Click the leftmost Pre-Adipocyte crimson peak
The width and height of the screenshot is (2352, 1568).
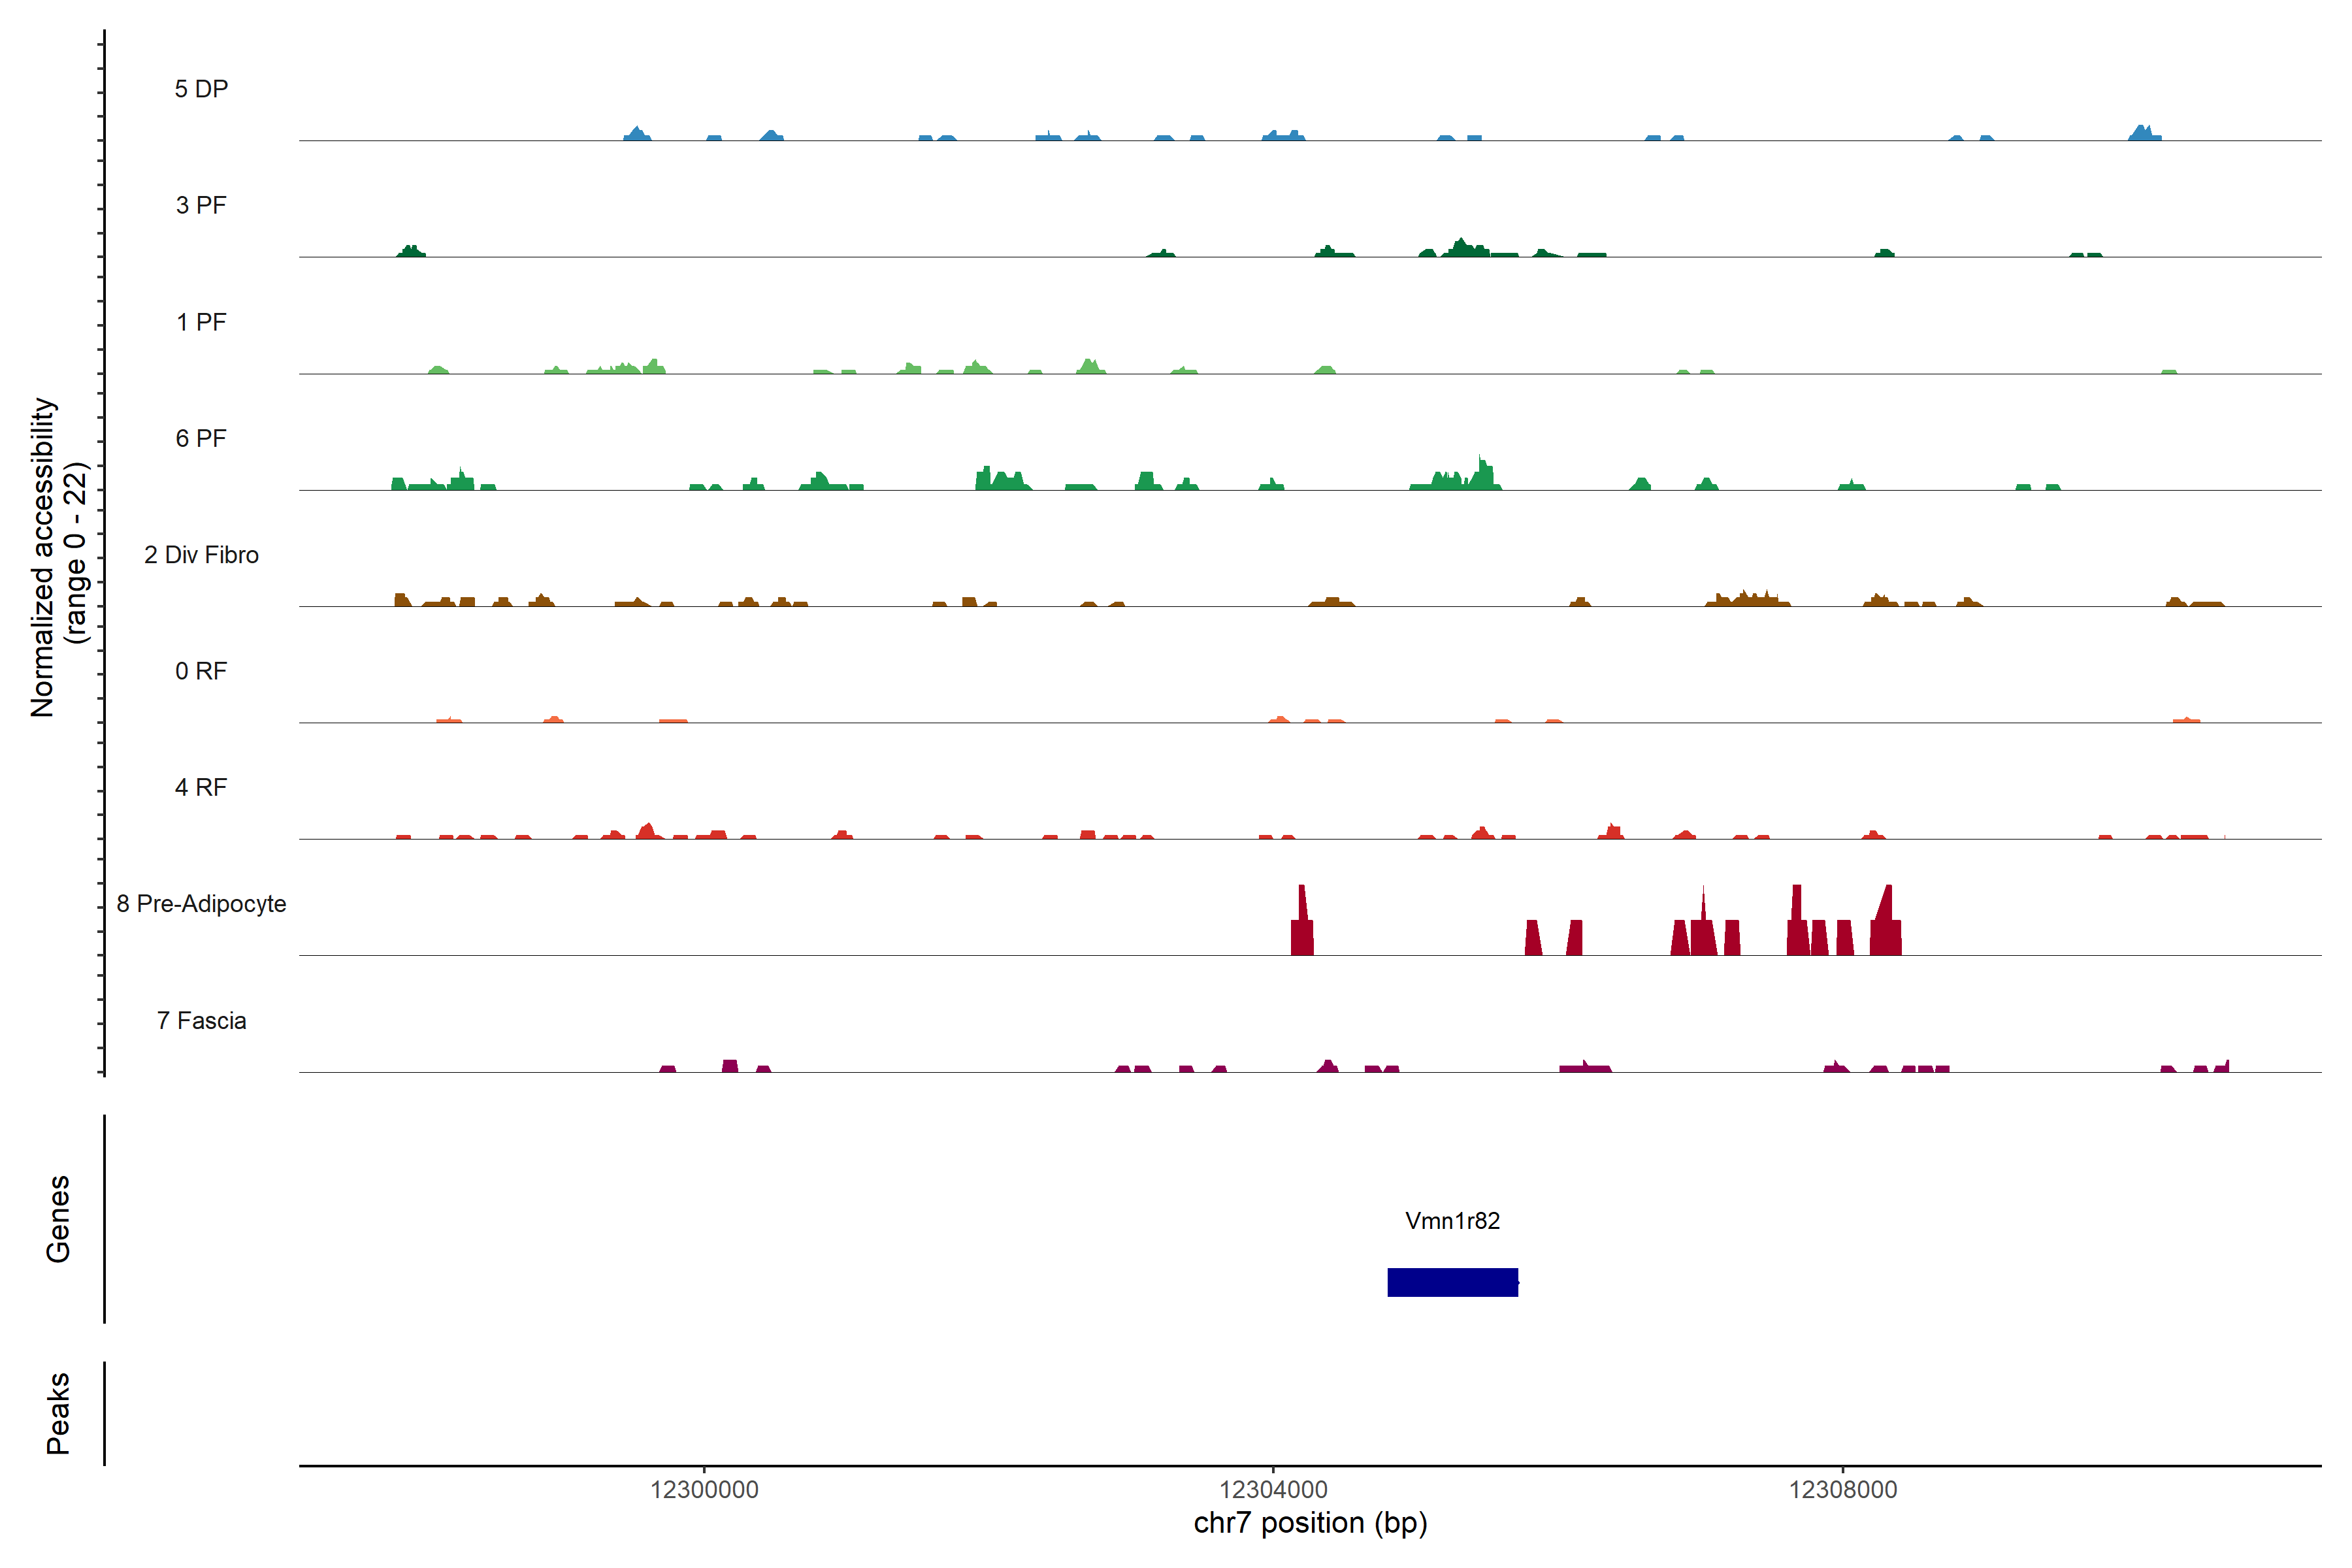pyautogui.click(x=1302, y=935)
